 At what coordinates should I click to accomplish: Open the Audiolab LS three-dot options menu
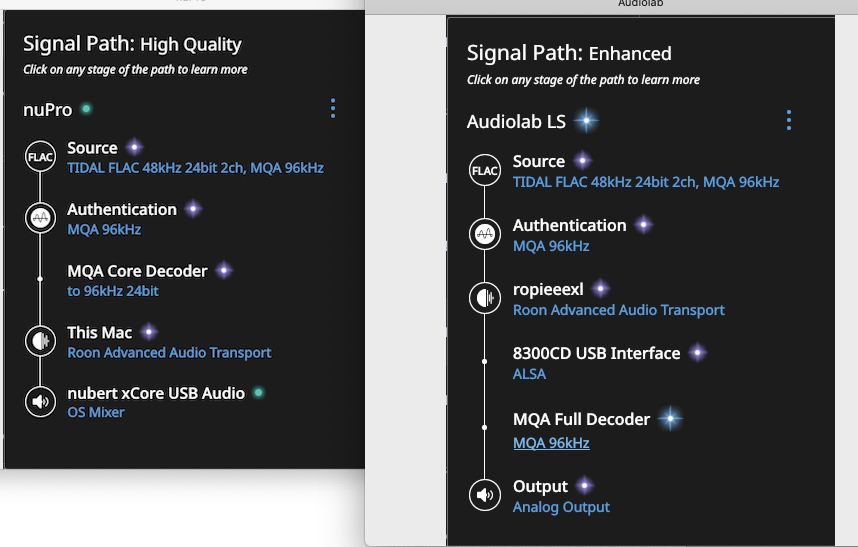coord(789,121)
